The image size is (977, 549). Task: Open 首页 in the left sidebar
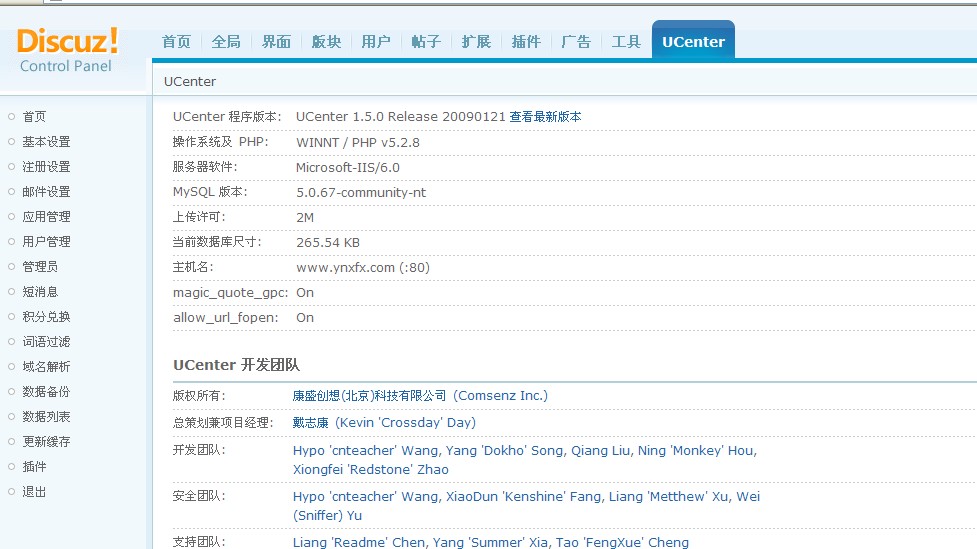(34, 117)
